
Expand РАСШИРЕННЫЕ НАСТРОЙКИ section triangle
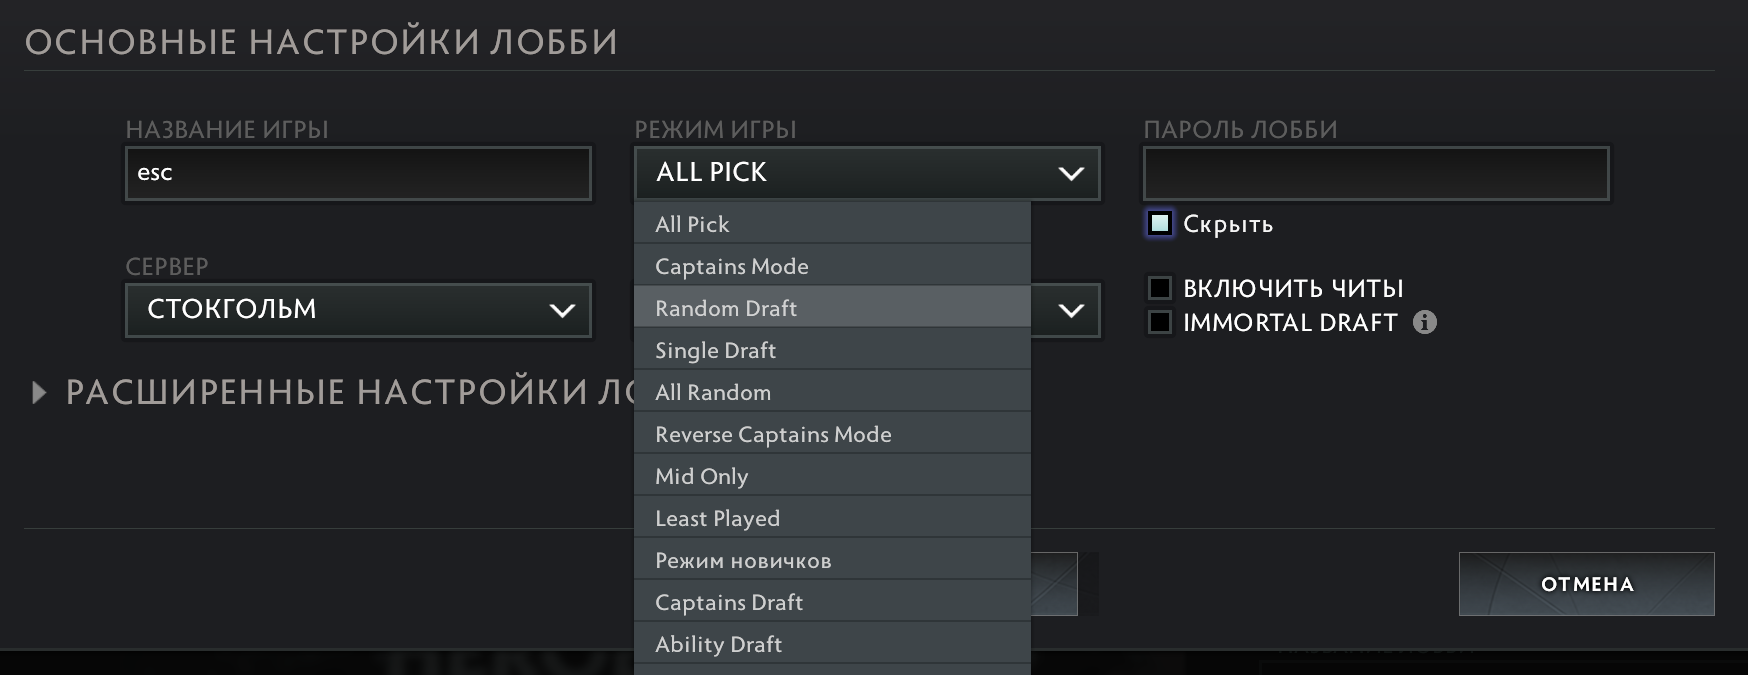(x=39, y=392)
